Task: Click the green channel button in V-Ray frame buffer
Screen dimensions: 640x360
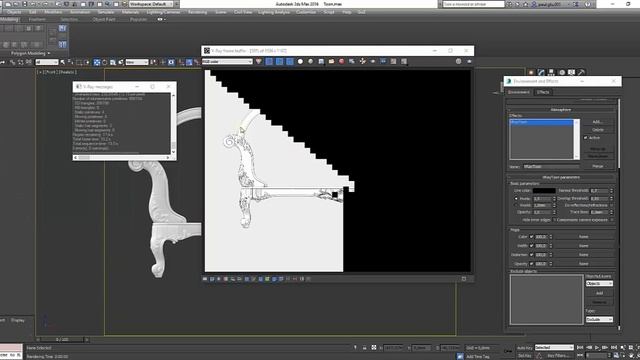Action: click(280, 62)
